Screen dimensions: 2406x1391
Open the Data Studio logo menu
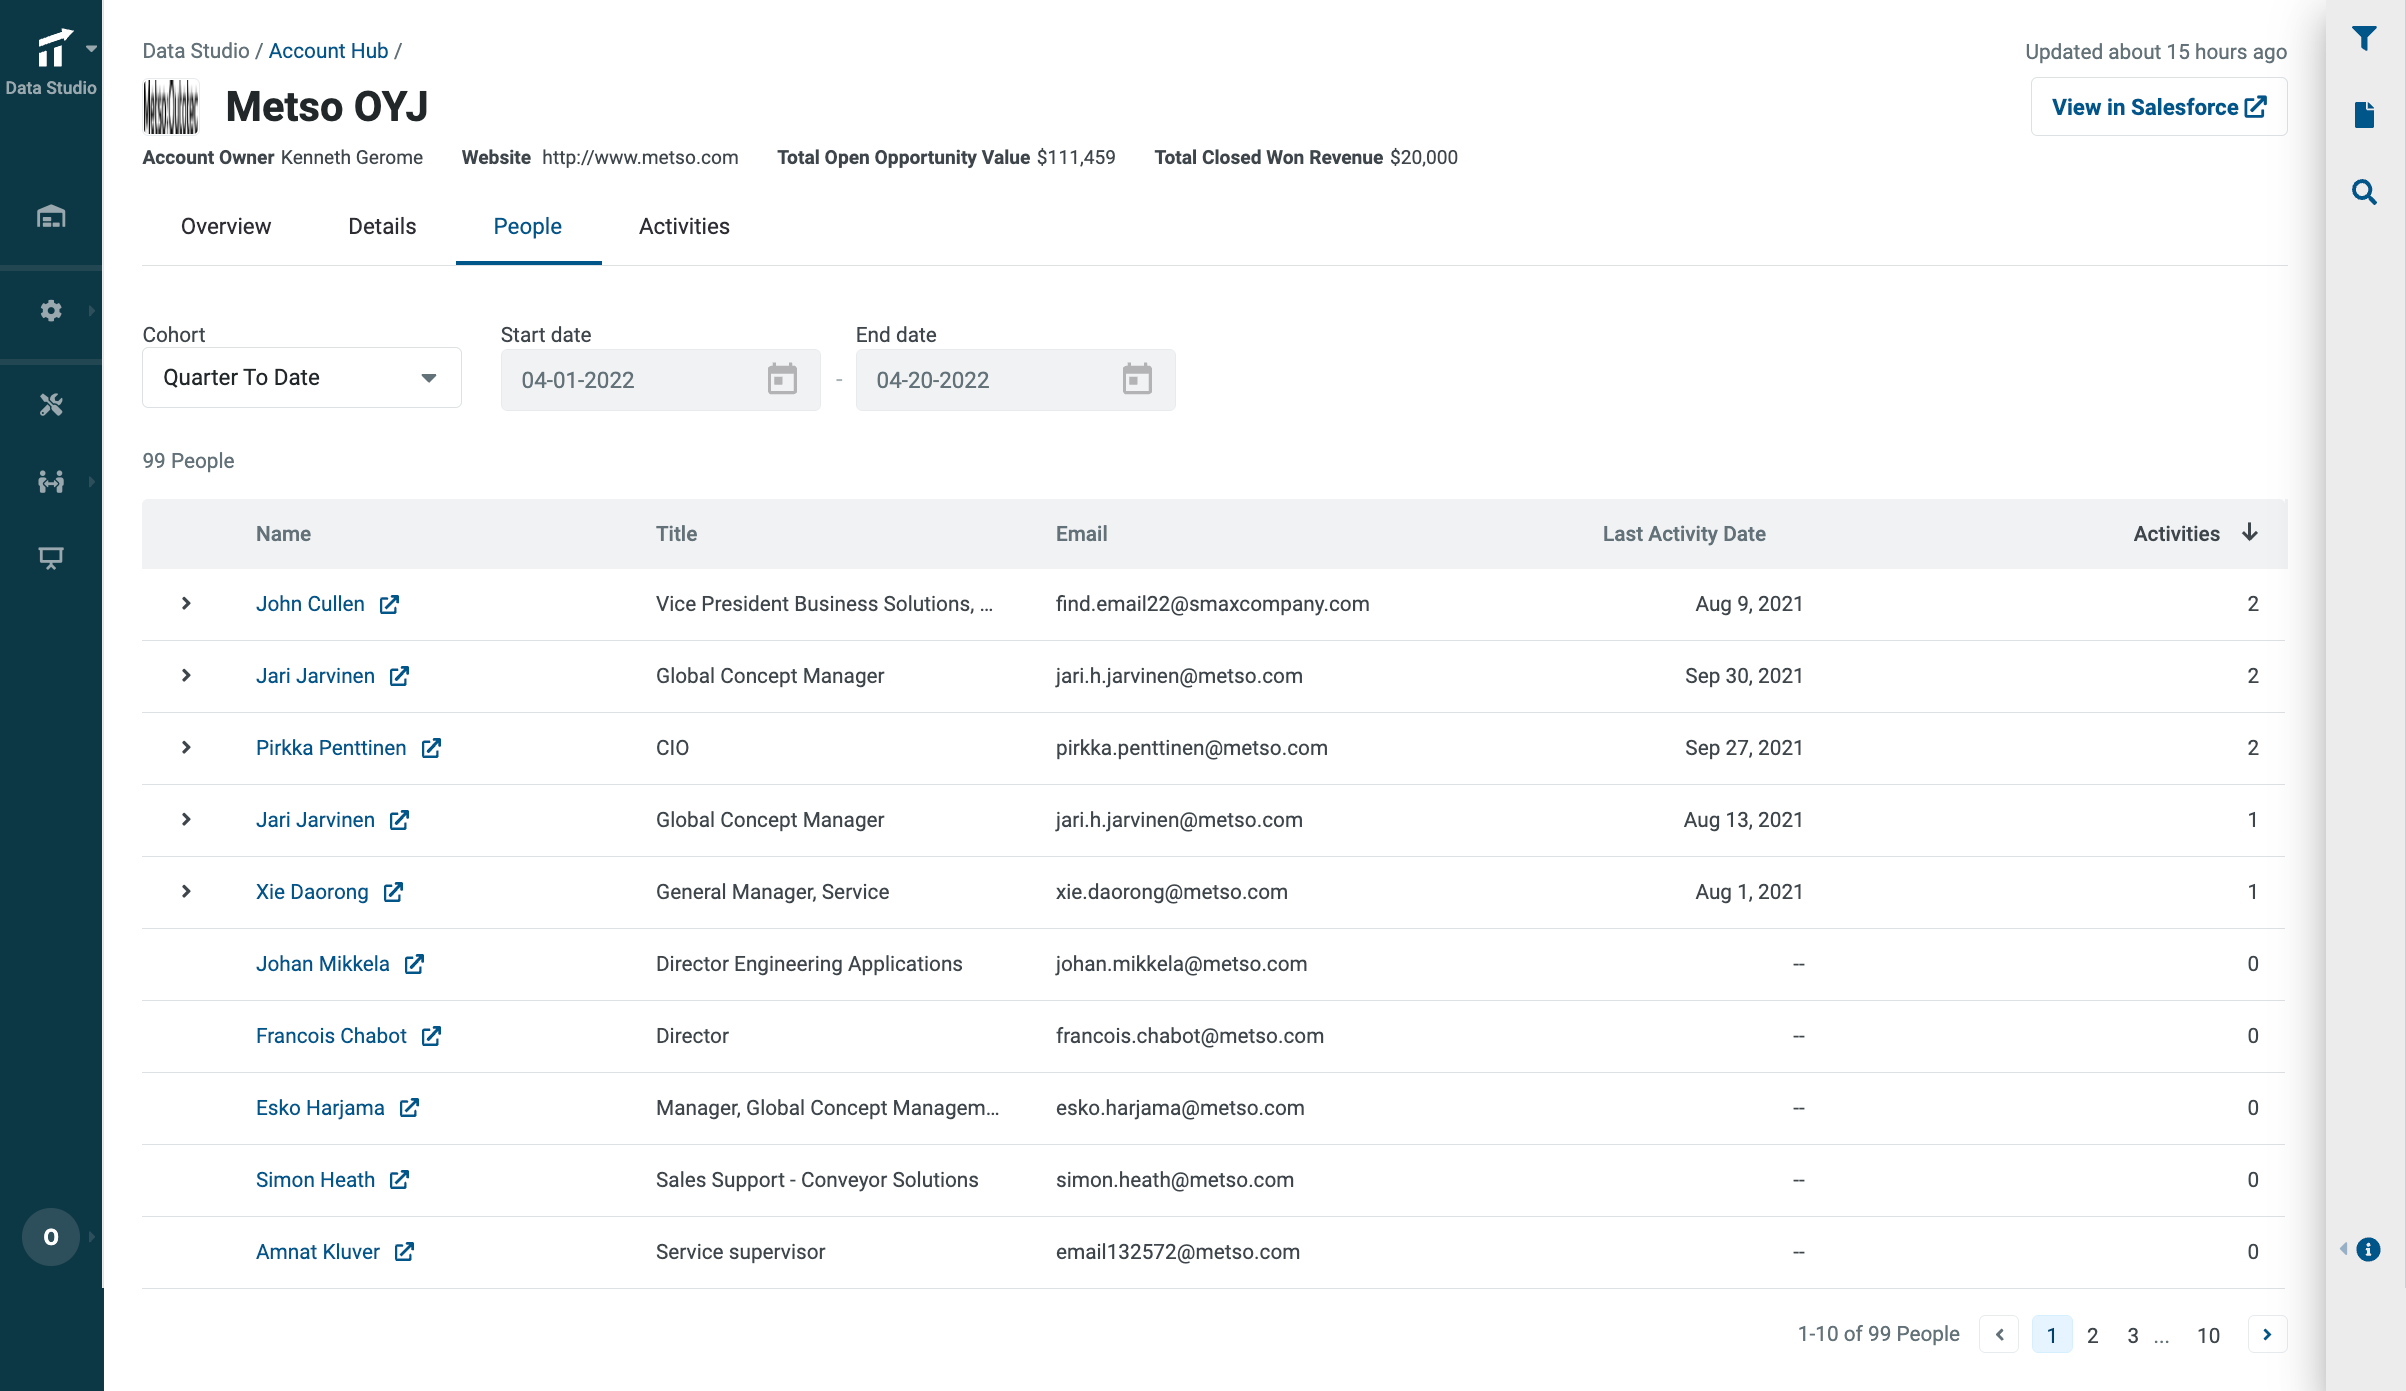52,60
